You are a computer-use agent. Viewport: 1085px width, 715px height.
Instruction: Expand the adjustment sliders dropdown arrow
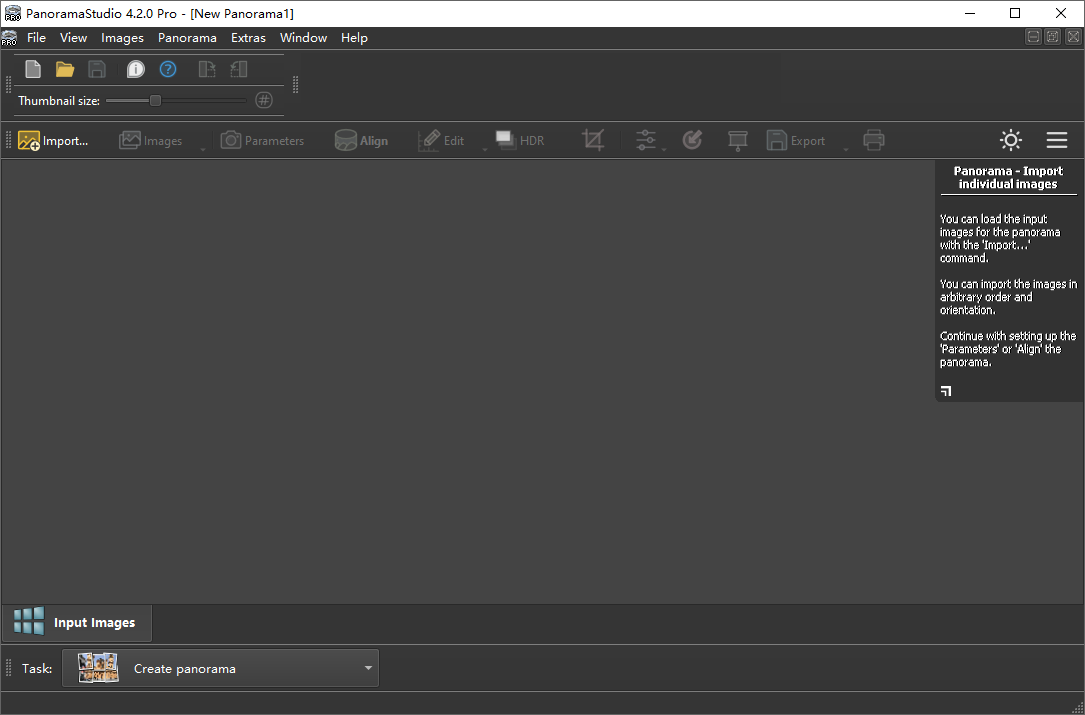click(x=664, y=149)
